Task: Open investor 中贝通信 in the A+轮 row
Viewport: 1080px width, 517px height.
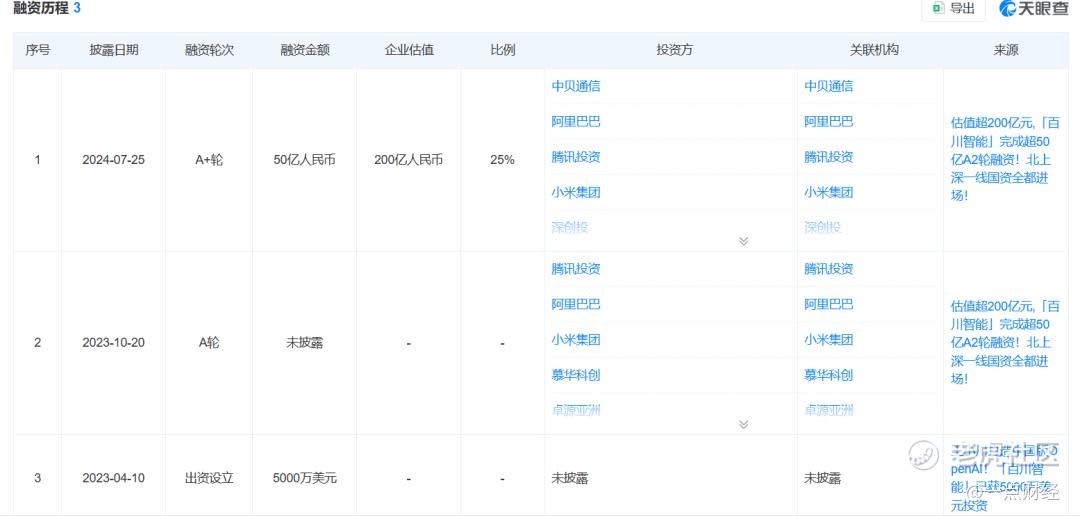Action: coord(576,86)
